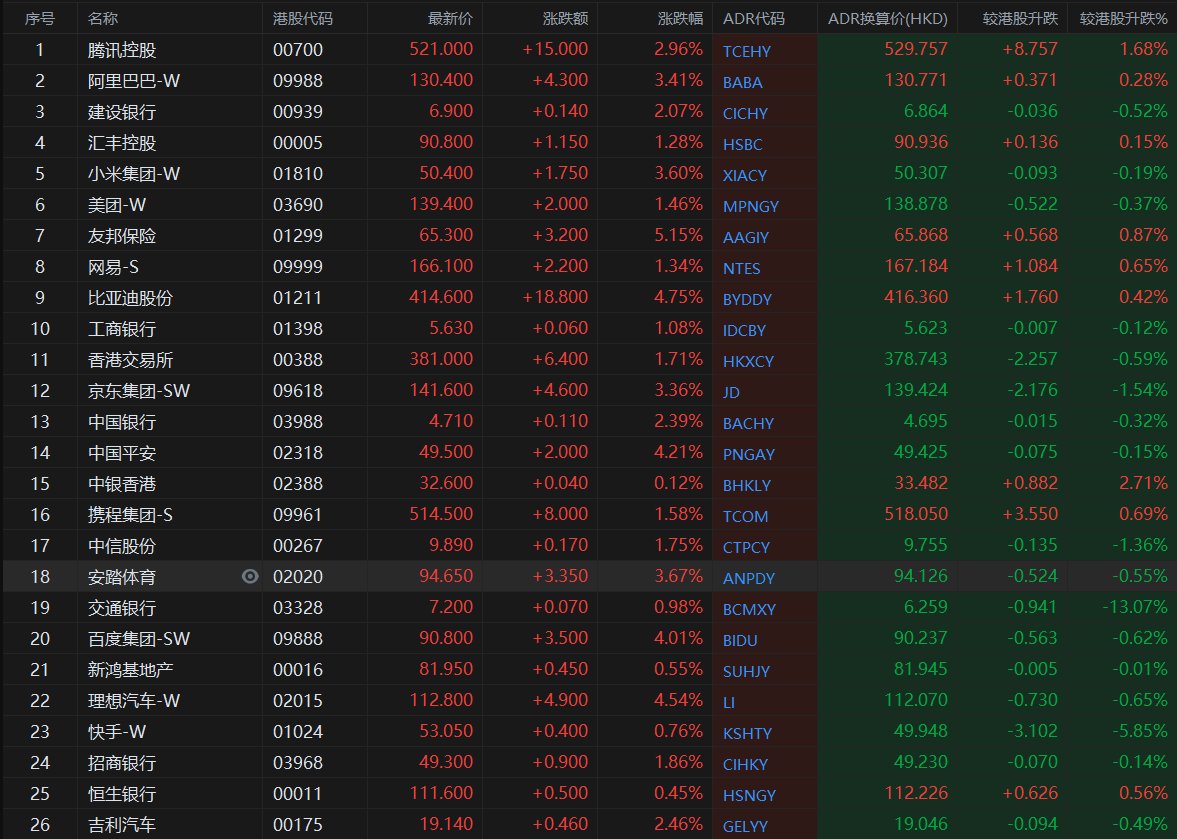Click the ADR代码 column header

click(x=754, y=19)
